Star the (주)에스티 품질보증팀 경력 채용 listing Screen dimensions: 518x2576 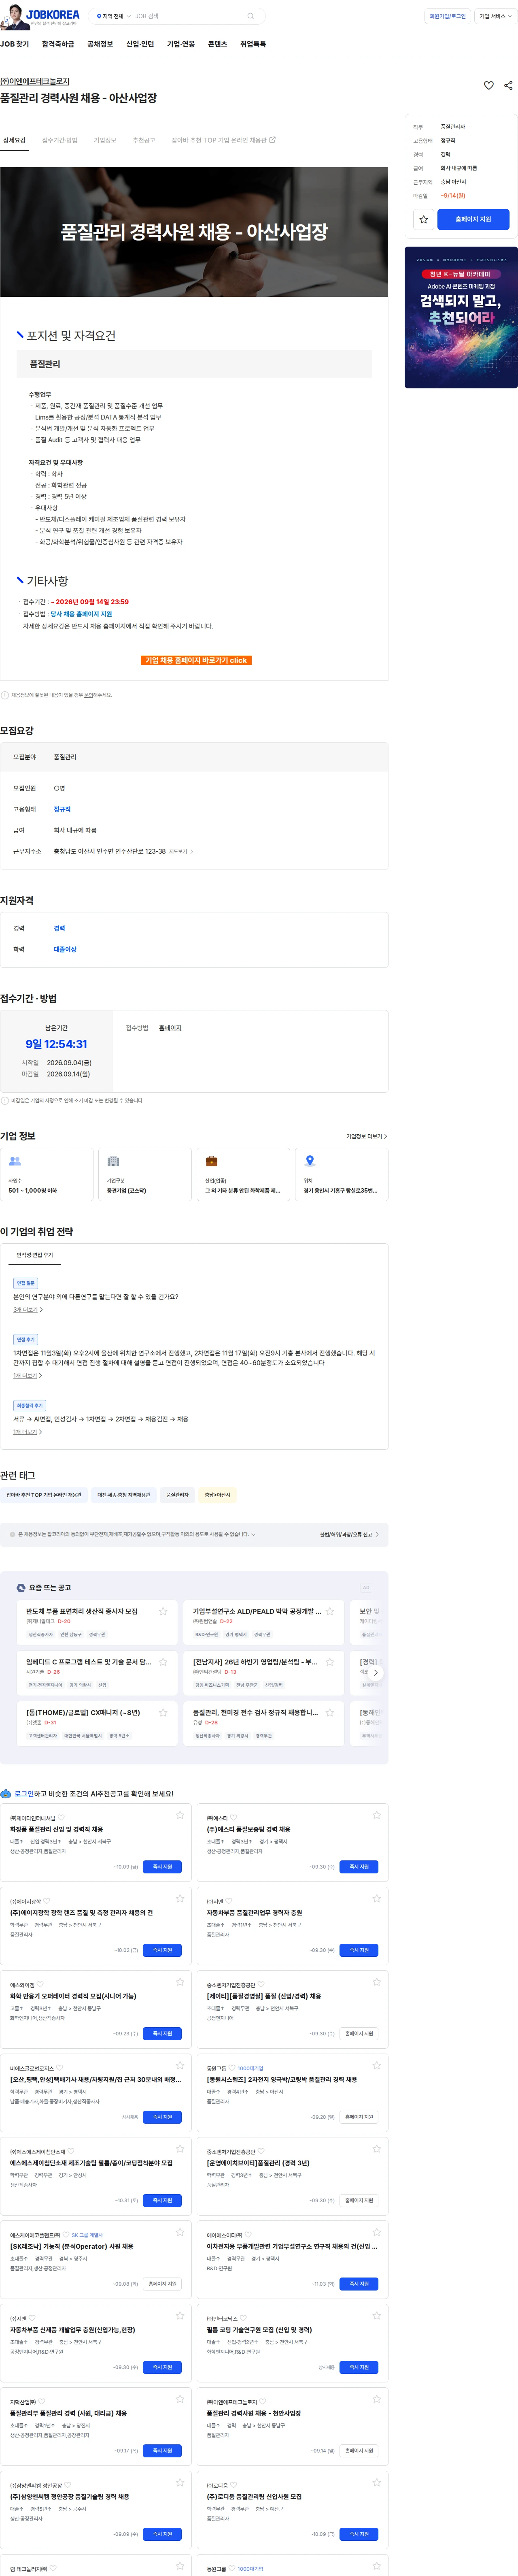point(377,1815)
